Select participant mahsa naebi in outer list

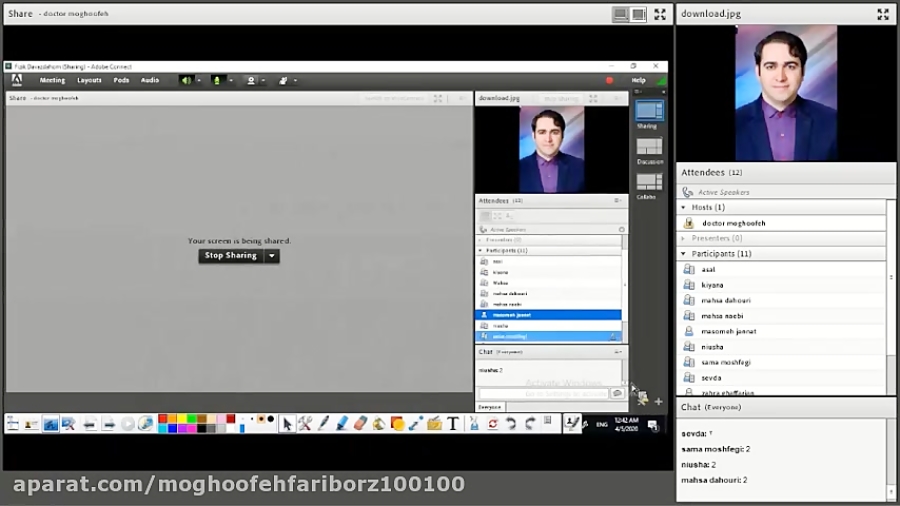click(783, 316)
